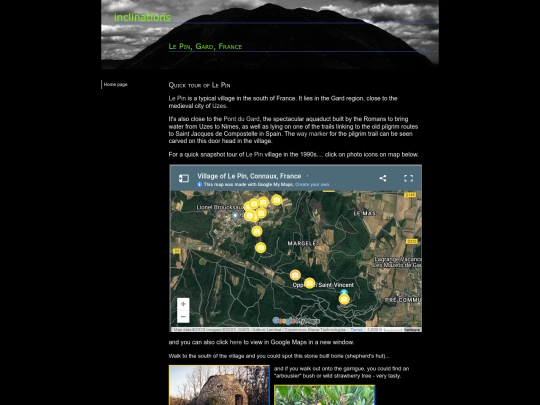Open the isolated camera marker northeast of the village cluster

pyautogui.click(x=277, y=200)
